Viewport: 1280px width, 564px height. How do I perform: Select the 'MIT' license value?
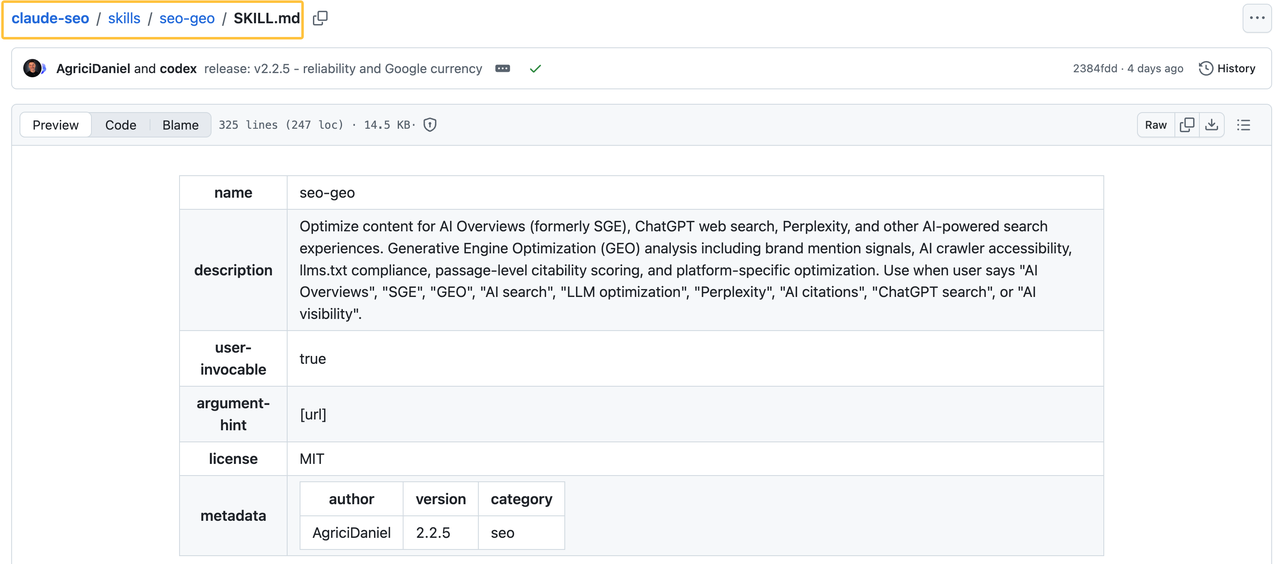click(x=695, y=459)
